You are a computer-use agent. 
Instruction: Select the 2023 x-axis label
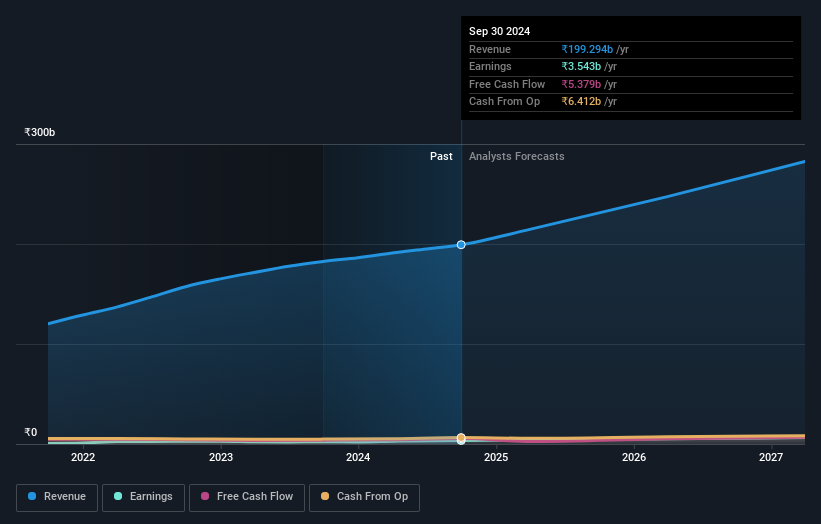pyautogui.click(x=221, y=457)
